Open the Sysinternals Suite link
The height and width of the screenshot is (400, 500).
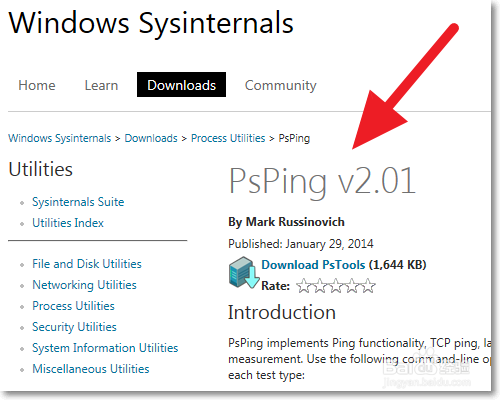coord(78,202)
